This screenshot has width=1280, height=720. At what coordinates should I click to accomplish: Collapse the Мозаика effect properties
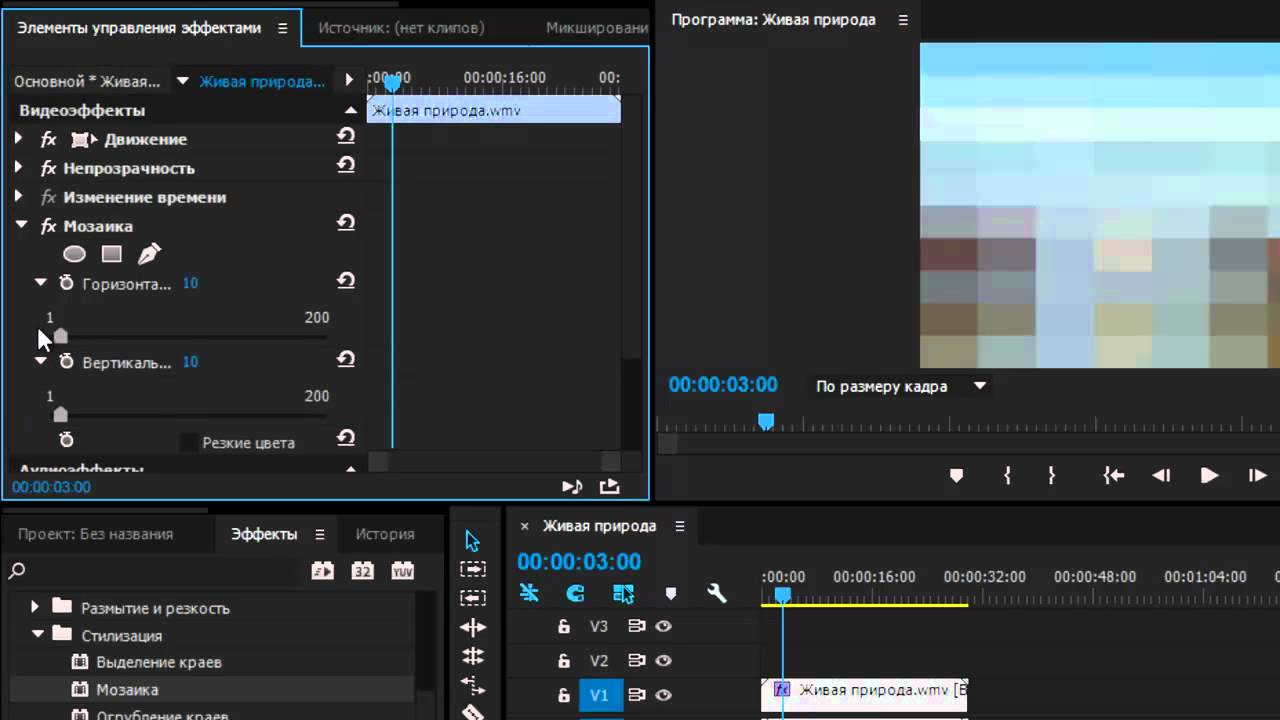(21, 226)
